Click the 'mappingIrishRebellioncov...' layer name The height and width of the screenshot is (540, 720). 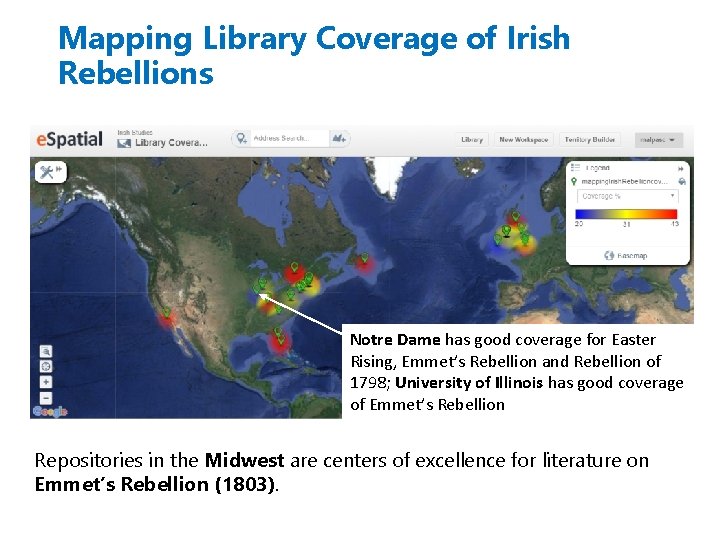624,181
